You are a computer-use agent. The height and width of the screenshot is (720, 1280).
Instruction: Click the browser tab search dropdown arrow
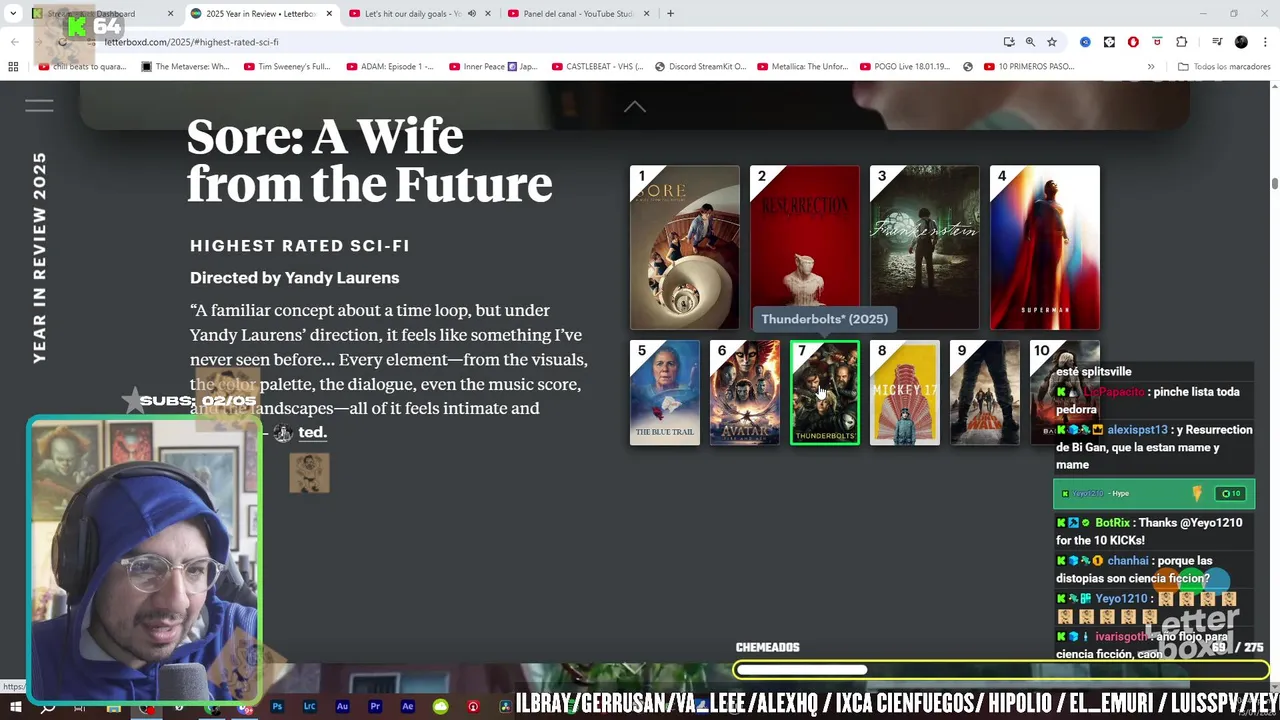[x=13, y=14]
